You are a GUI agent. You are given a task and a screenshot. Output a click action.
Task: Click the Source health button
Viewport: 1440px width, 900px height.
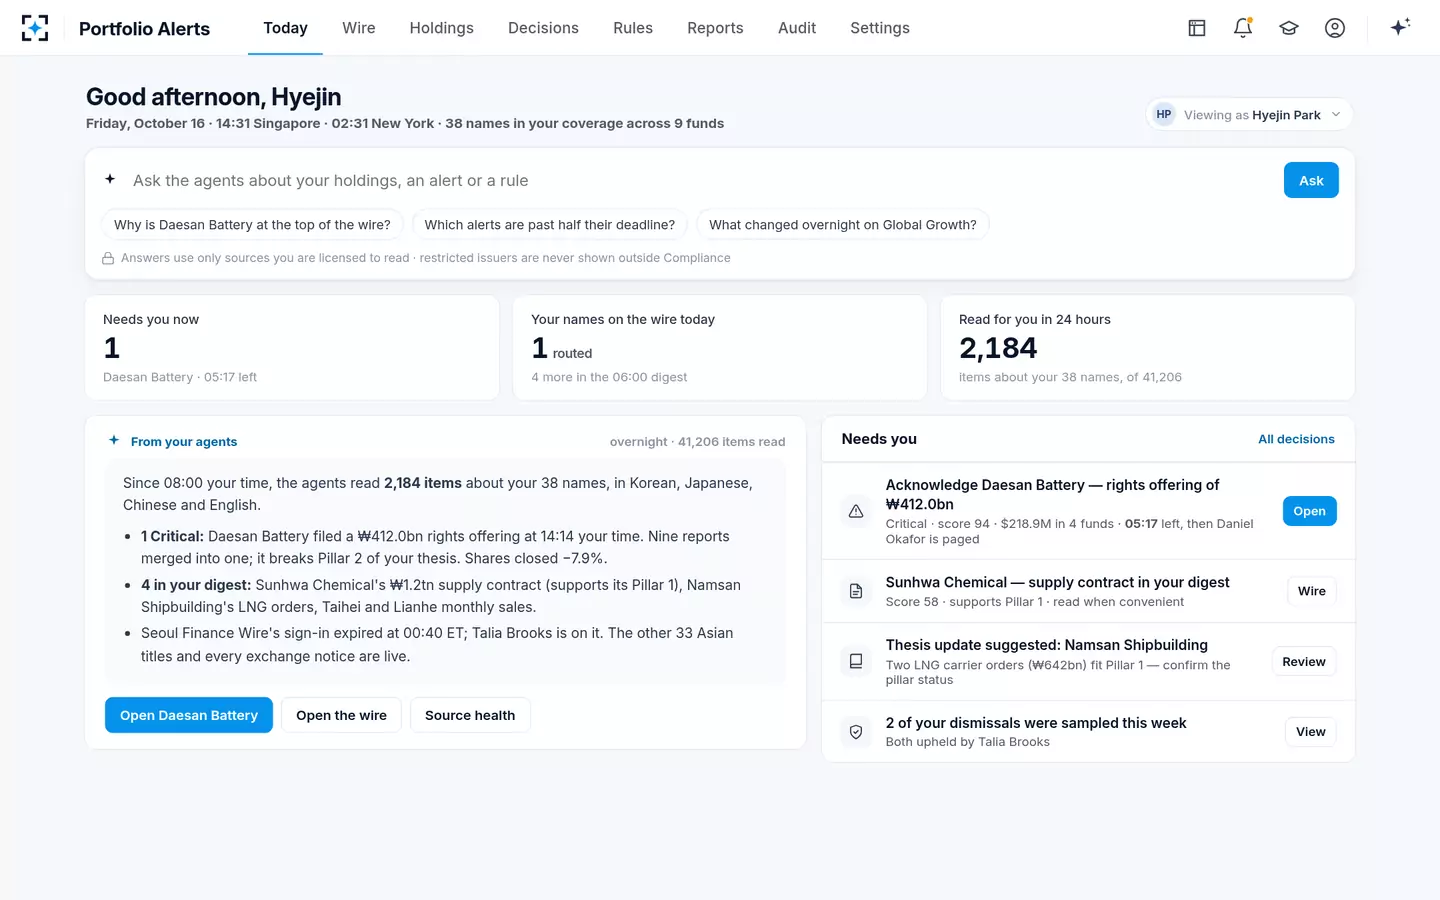tap(470, 715)
